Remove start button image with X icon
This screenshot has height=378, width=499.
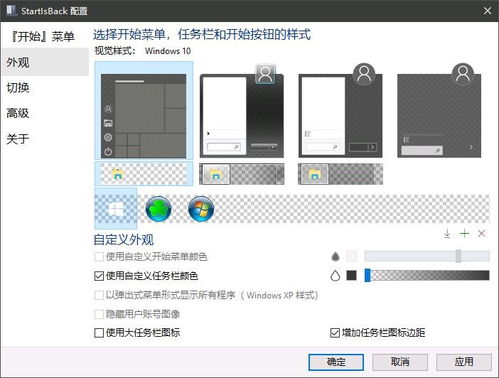click(x=482, y=234)
